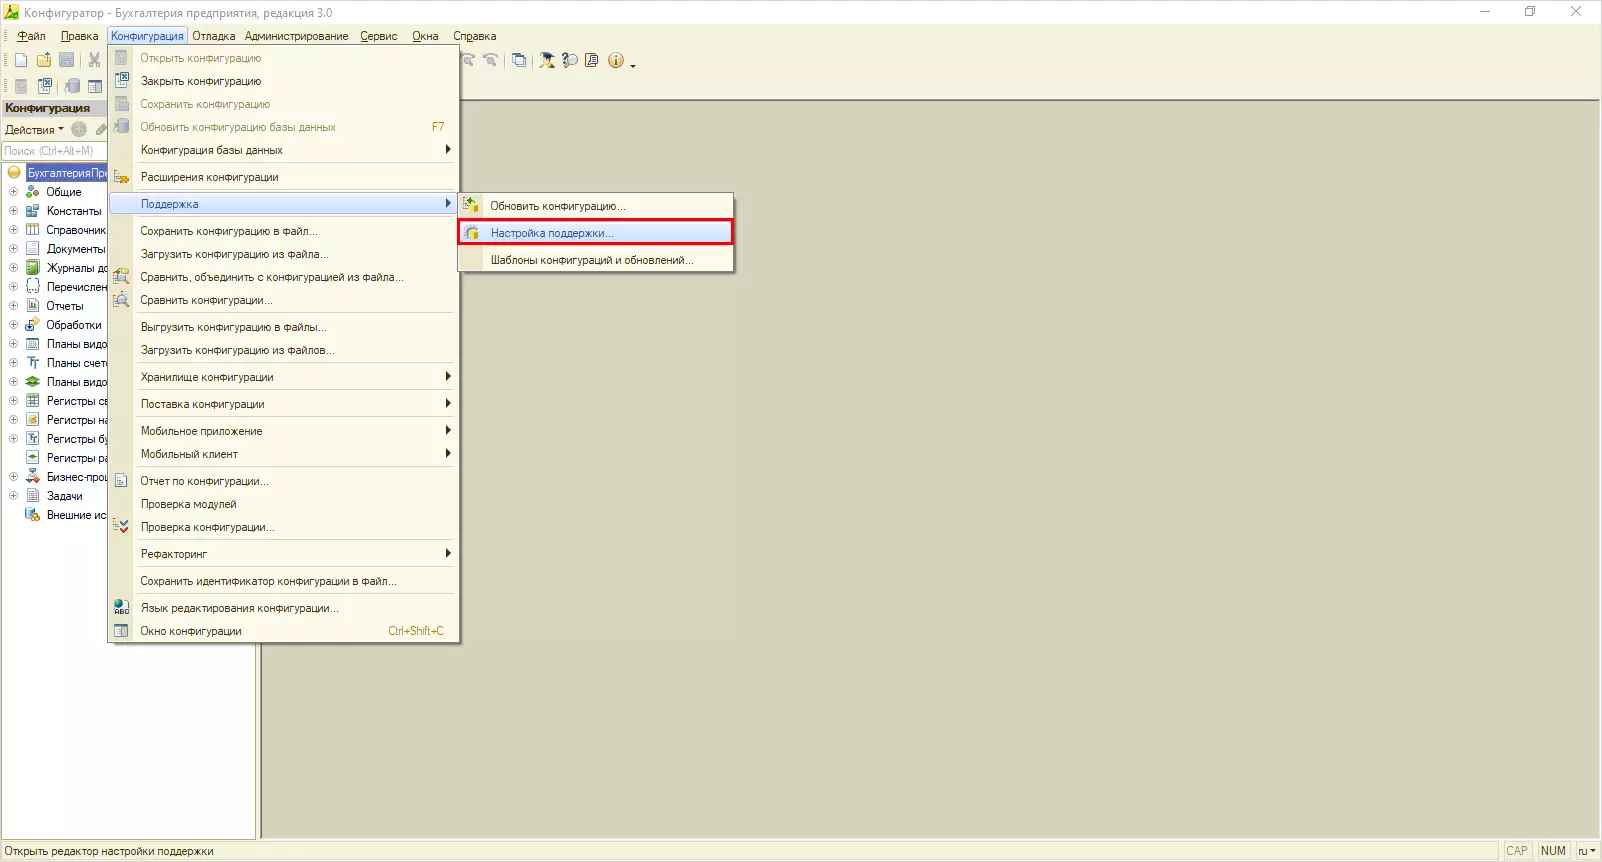1602x862 pixels.
Task: Open Хранилище конфигурации submenu
Action: pyautogui.click(x=284, y=377)
